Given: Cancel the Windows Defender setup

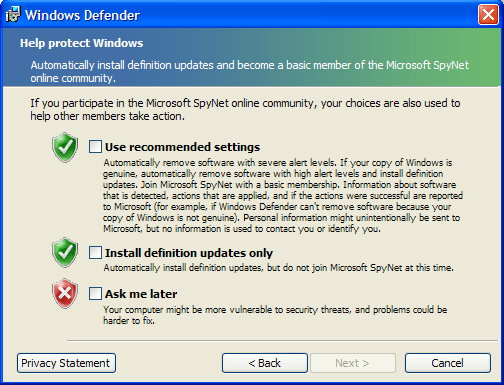Looking at the screenshot, I should click(448, 363).
